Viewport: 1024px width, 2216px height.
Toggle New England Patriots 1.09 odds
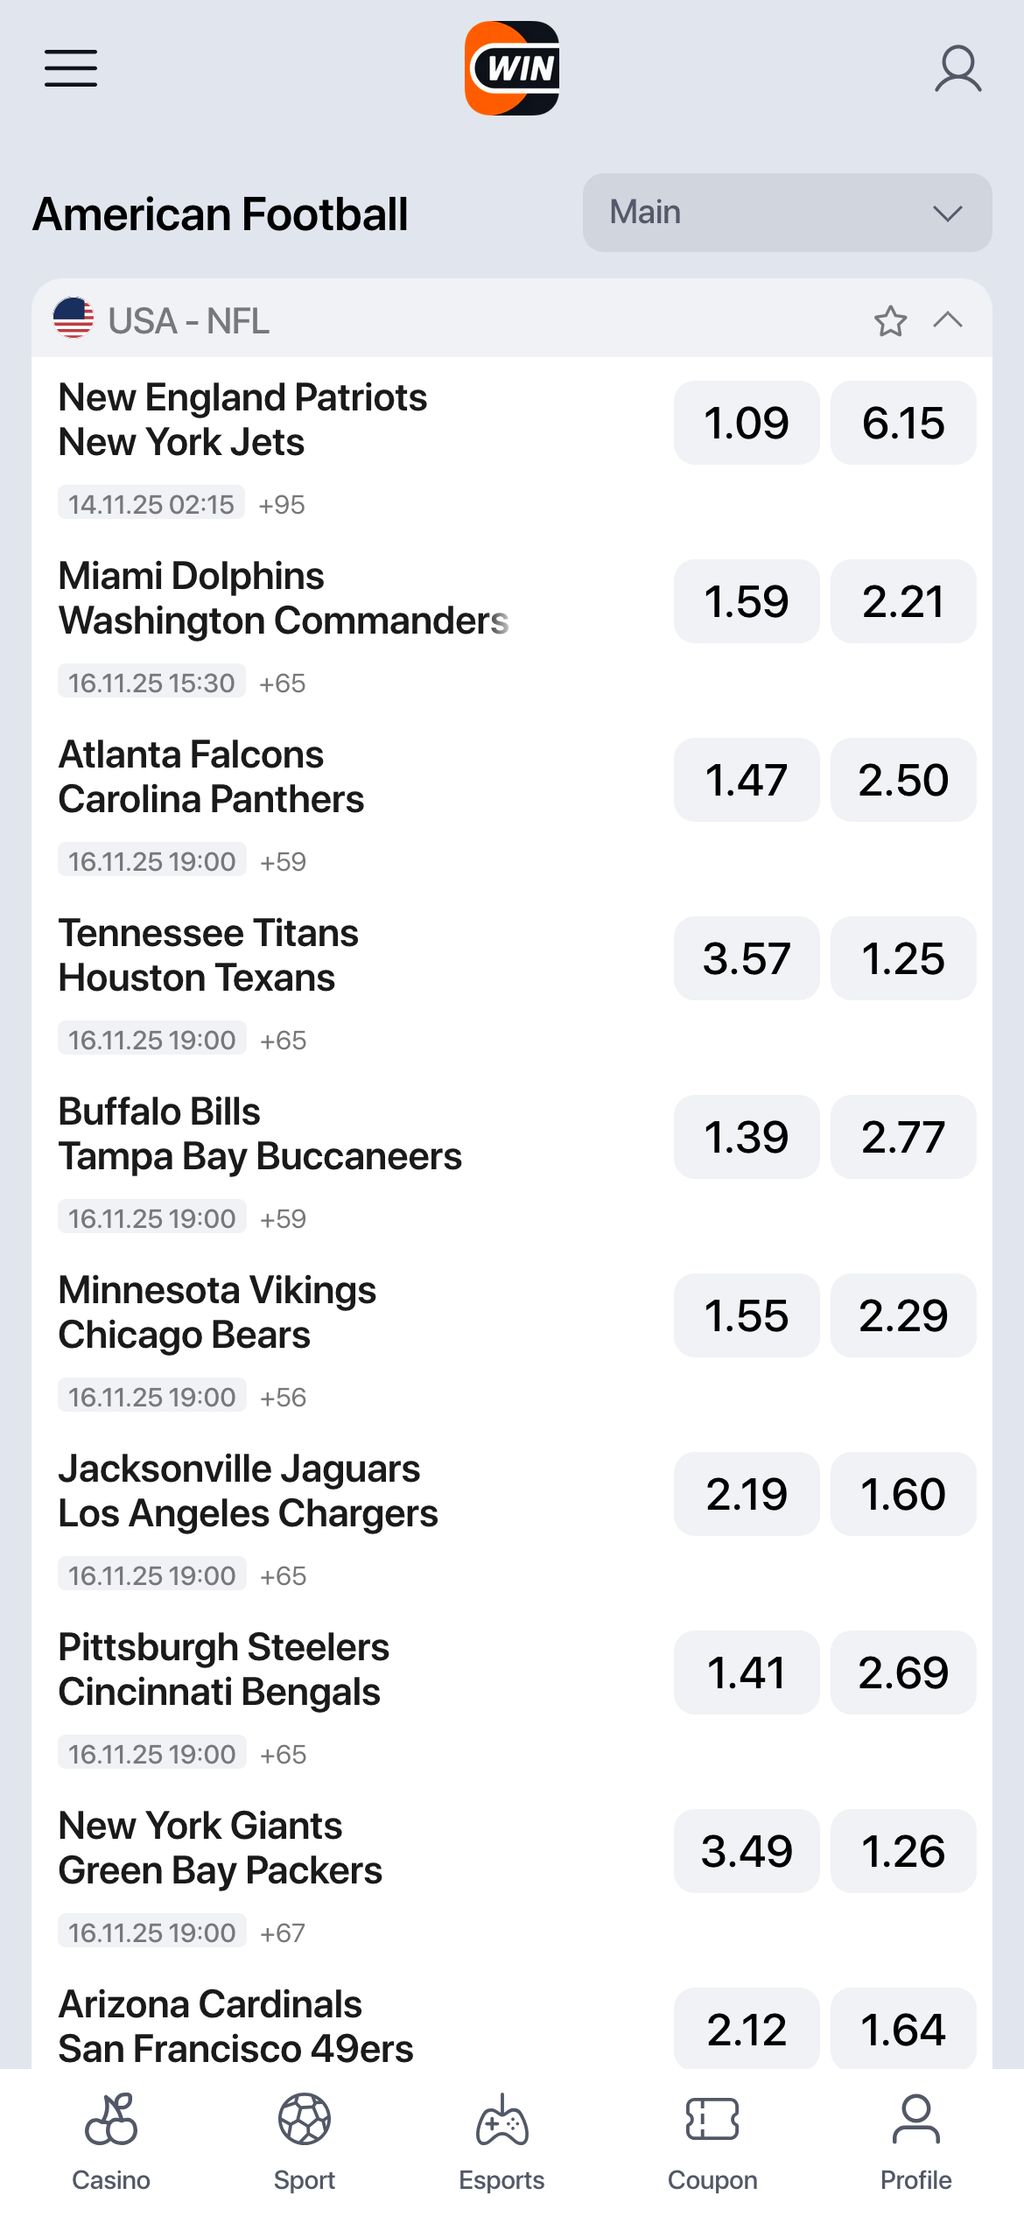click(x=746, y=423)
